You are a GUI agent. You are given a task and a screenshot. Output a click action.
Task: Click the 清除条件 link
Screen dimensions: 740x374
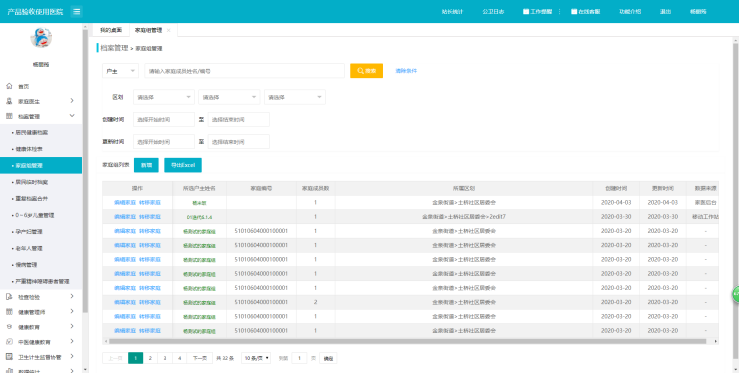pos(406,71)
